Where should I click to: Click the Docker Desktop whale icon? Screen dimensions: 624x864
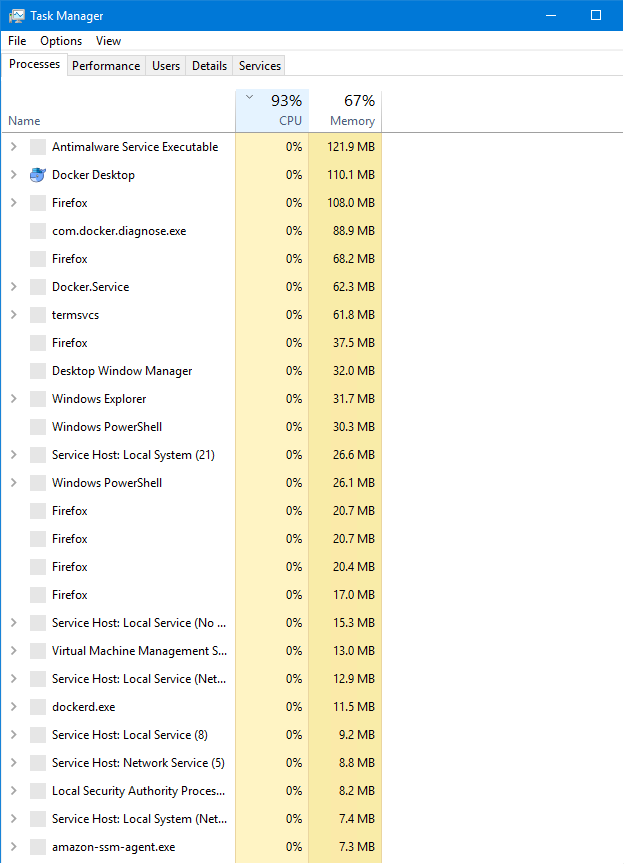coord(37,175)
